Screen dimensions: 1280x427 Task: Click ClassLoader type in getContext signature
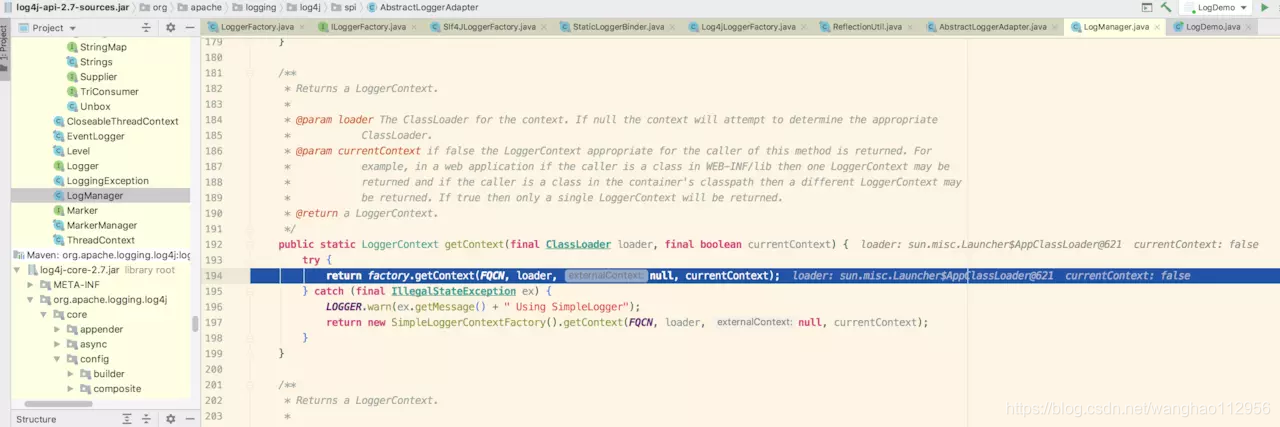pos(578,245)
